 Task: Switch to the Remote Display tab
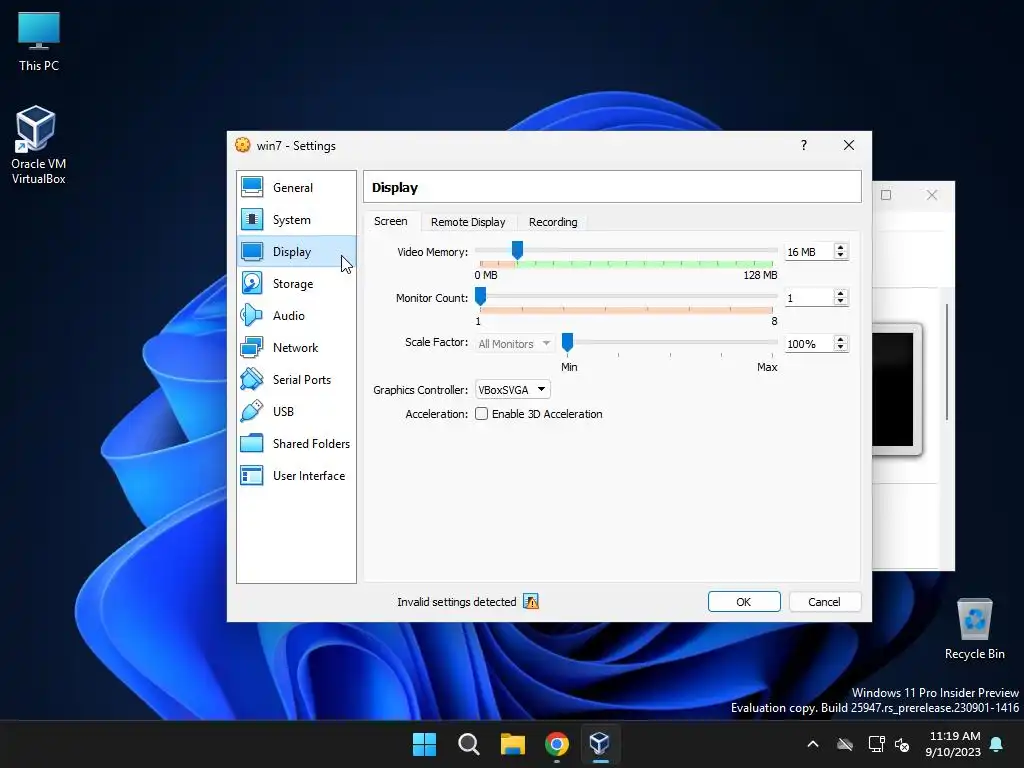click(x=468, y=222)
